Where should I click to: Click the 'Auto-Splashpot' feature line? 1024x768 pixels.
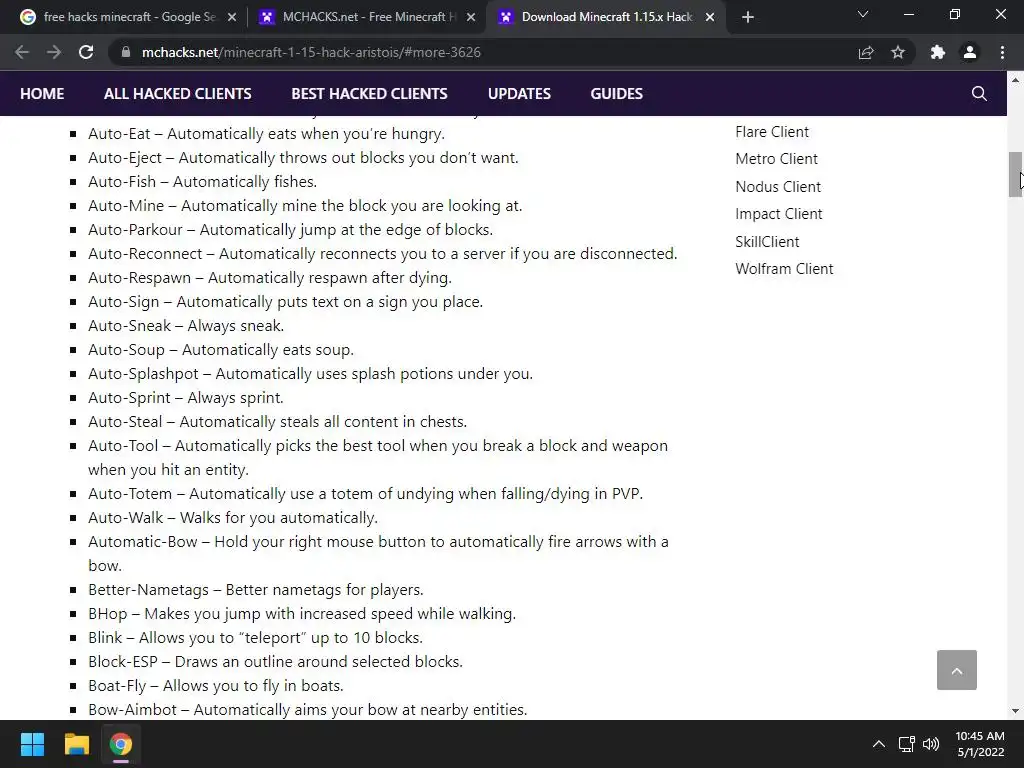[x=310, y=374]
